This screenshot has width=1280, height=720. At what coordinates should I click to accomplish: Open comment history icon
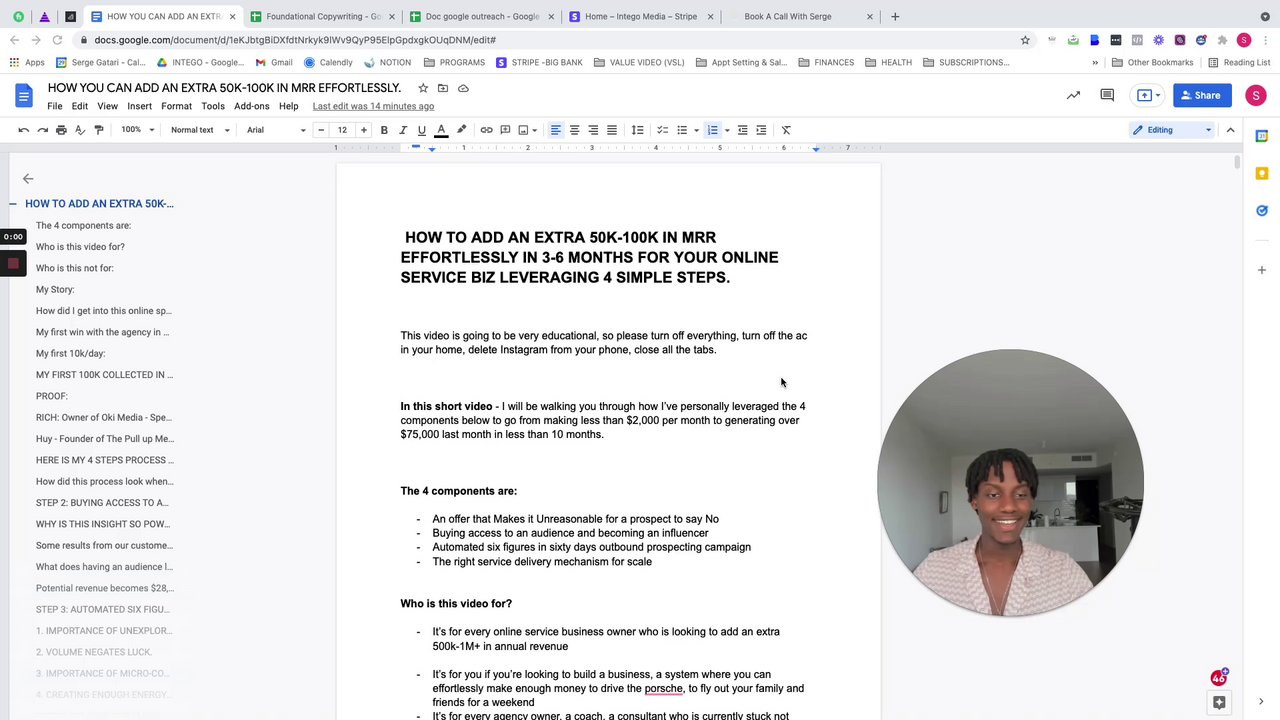point(1107,96)
